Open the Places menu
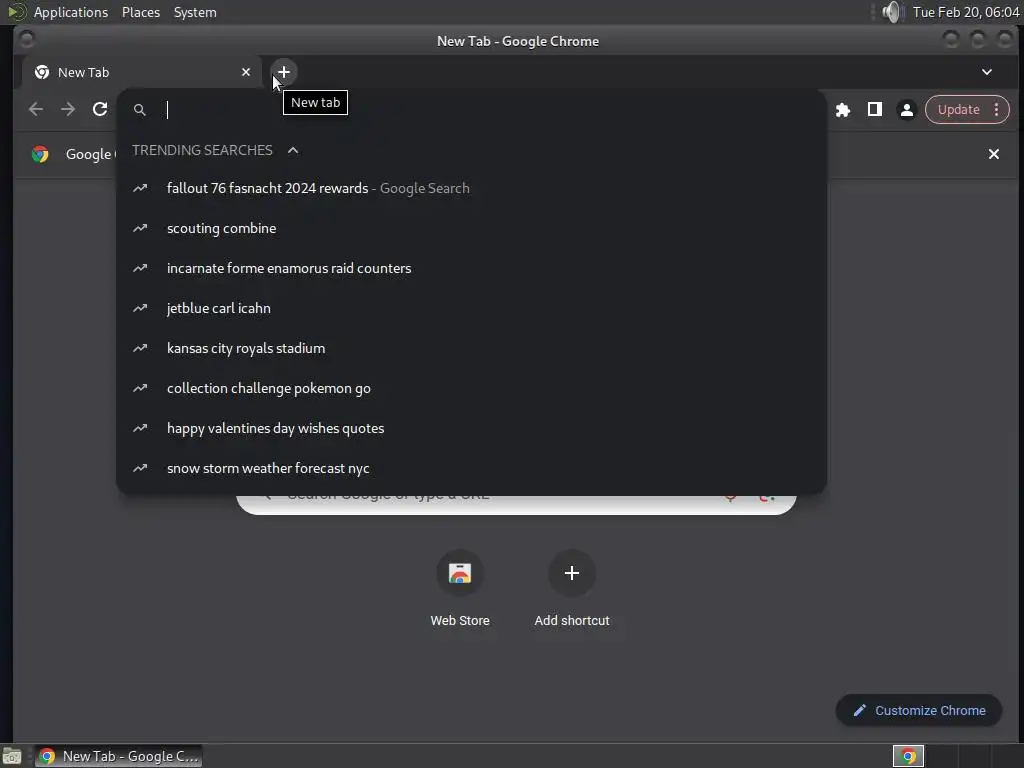The width and height of the screenshot is (1024, 768). click(140, 12)
